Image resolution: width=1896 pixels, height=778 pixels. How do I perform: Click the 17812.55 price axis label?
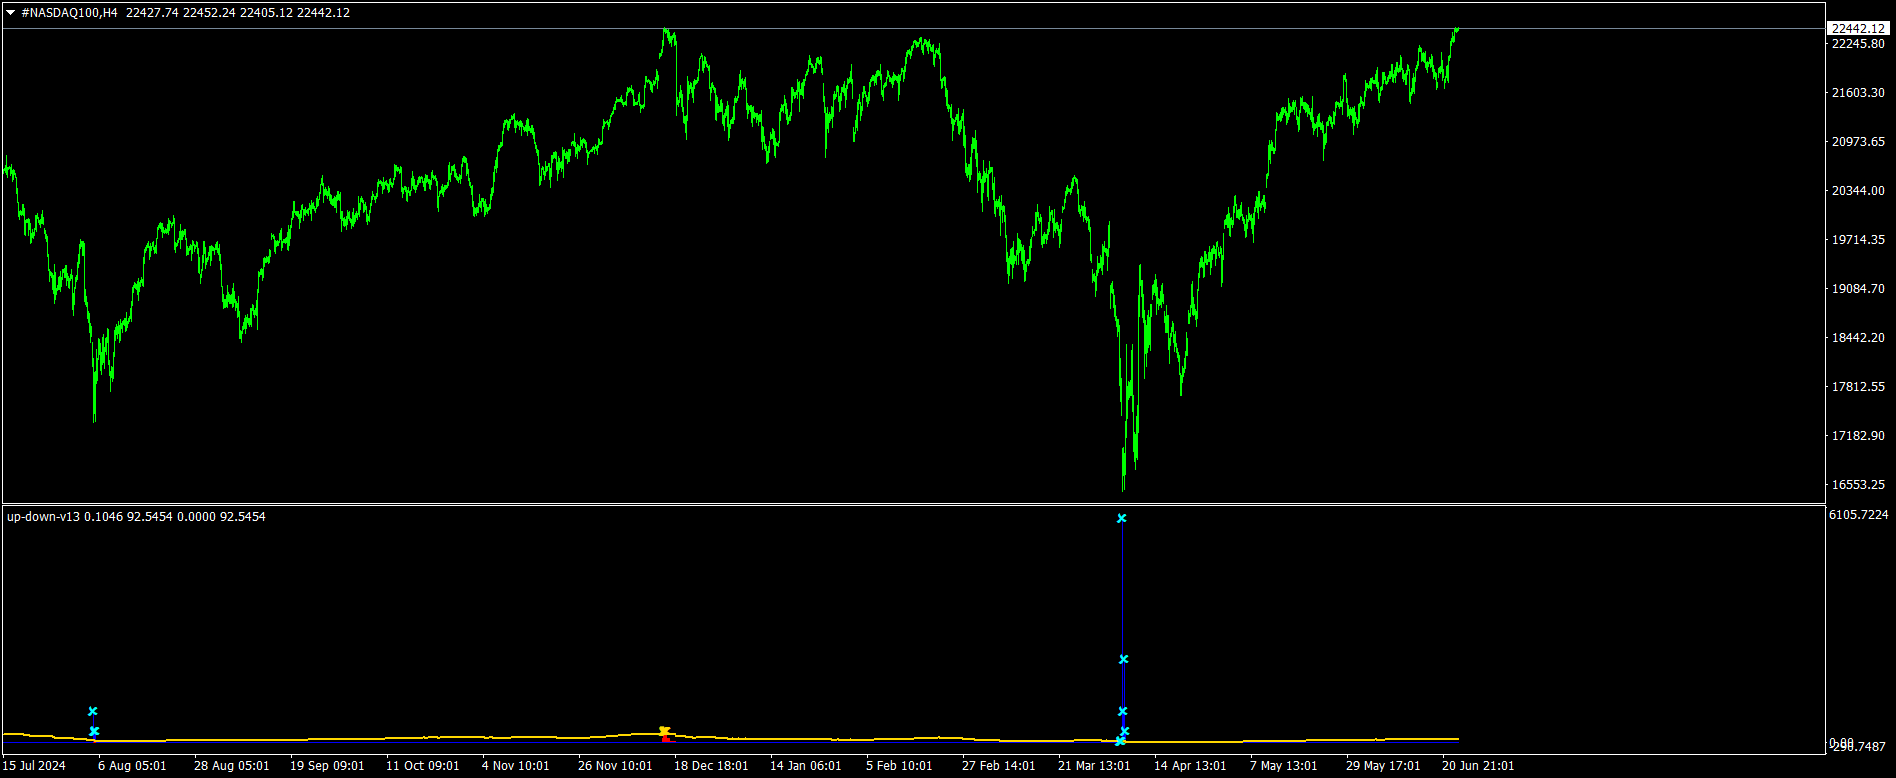click(1857, 387)
